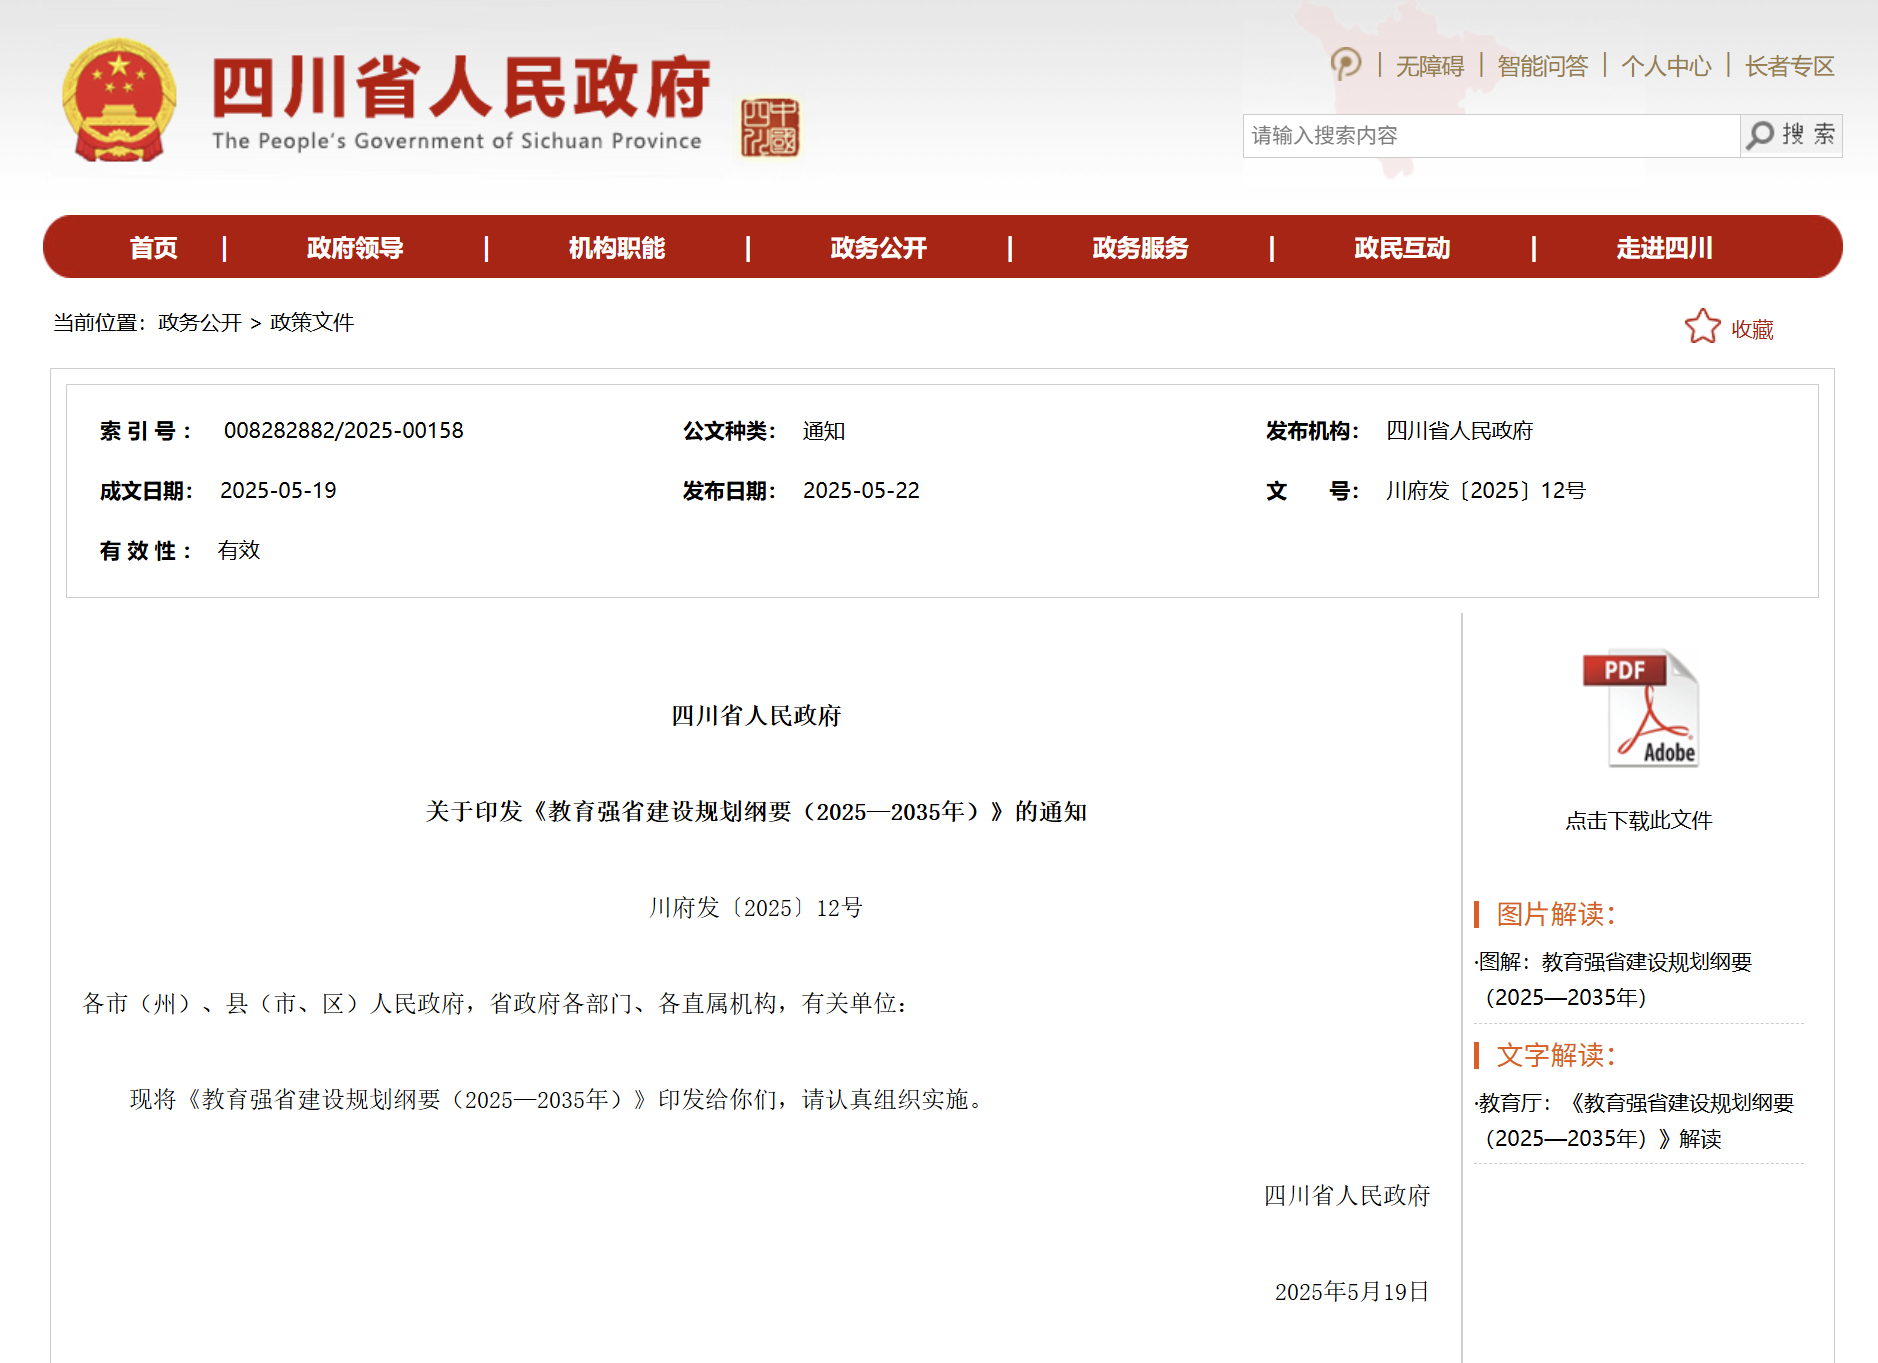Click the speech bubble icon in top bar

(1346, 65)
